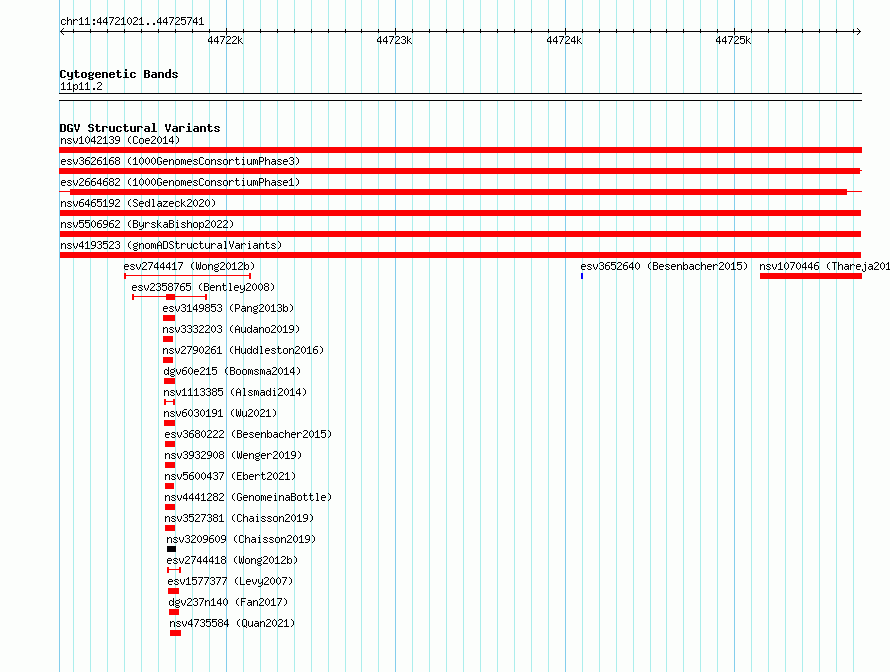This screenshot has width=890, height=672.
Task: Select the nsv5600437 (Ebert2021) label
Action: point(230,476)
